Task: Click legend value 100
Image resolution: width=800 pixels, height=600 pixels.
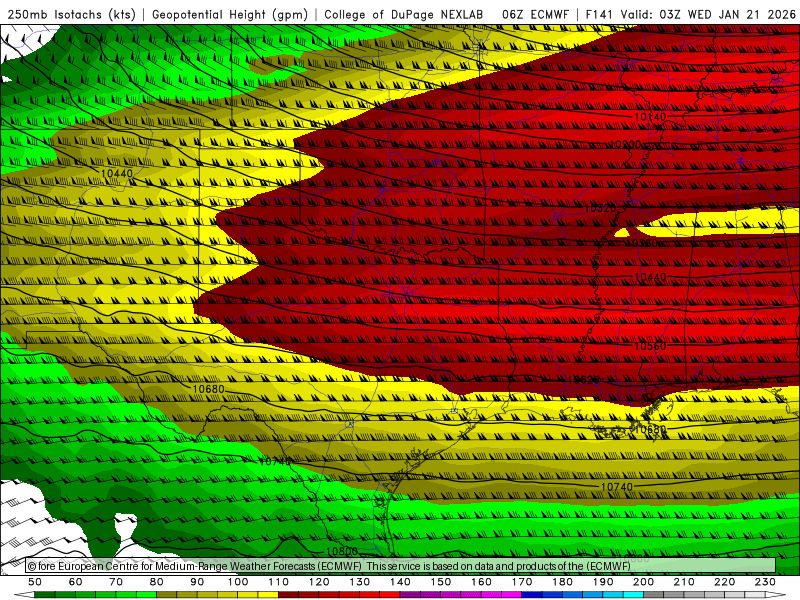Action: (238, 582)
